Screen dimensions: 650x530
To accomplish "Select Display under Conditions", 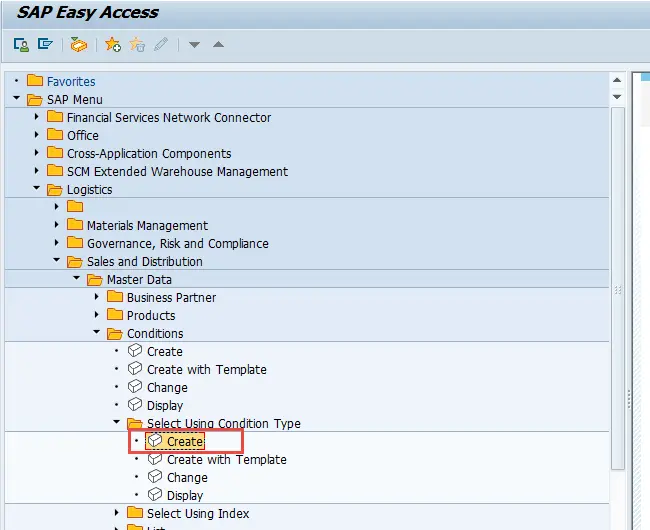I will (165, 405).
